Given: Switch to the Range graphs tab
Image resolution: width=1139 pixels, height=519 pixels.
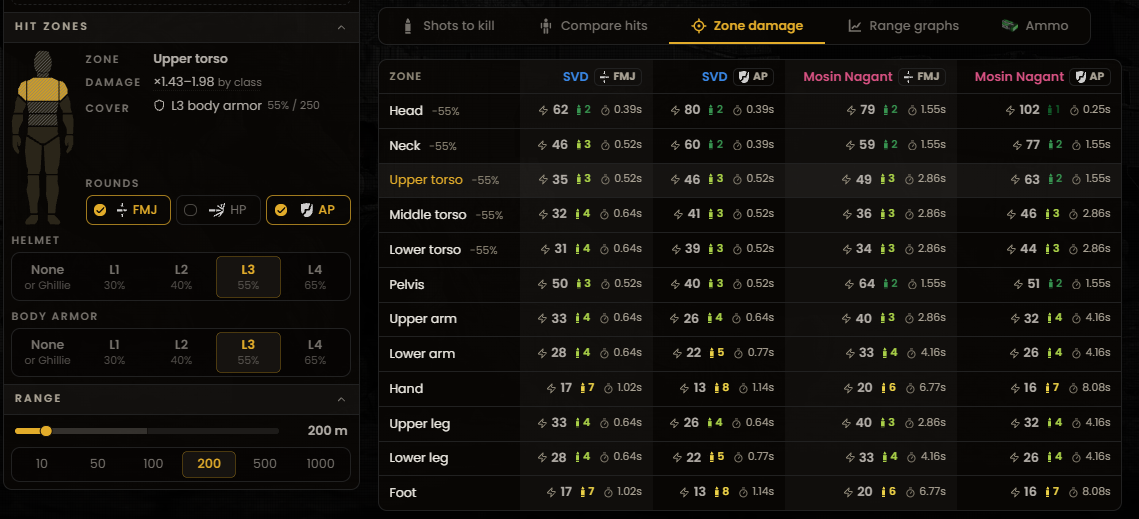Looking at the screenshot, I should pyautogui.click(x=903, y=26).
